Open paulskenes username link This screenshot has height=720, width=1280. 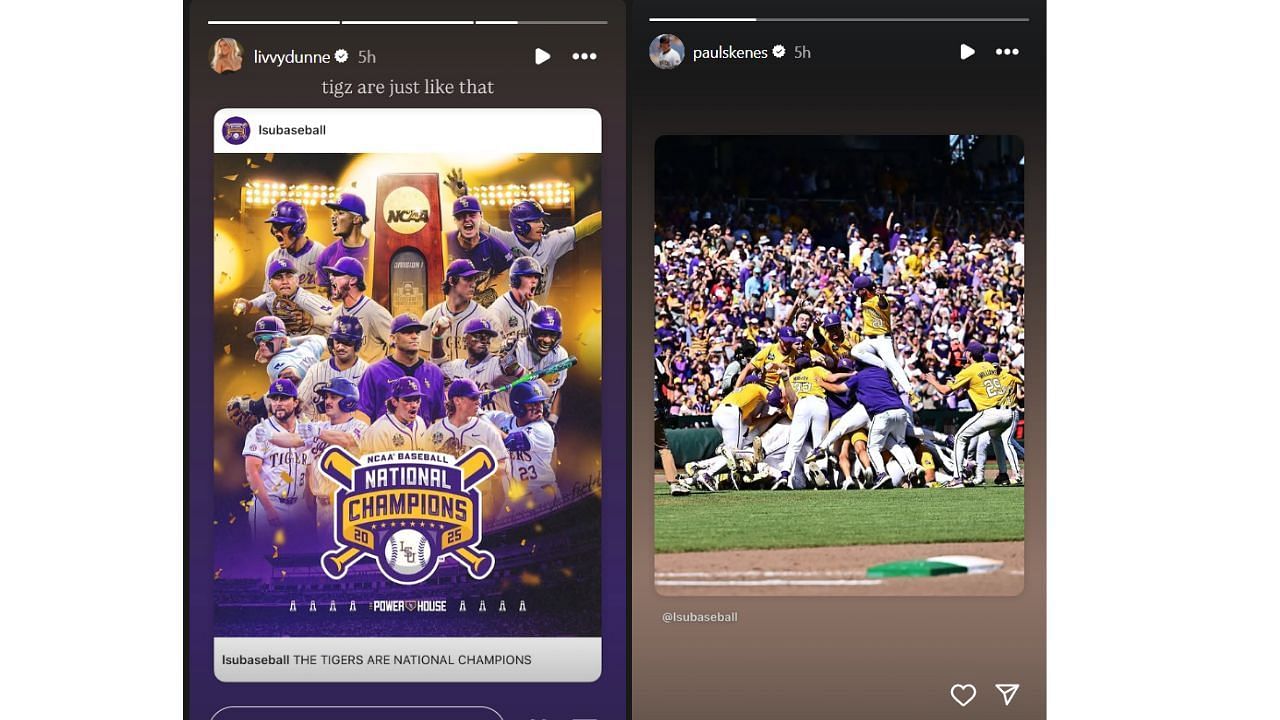[730, 52]
